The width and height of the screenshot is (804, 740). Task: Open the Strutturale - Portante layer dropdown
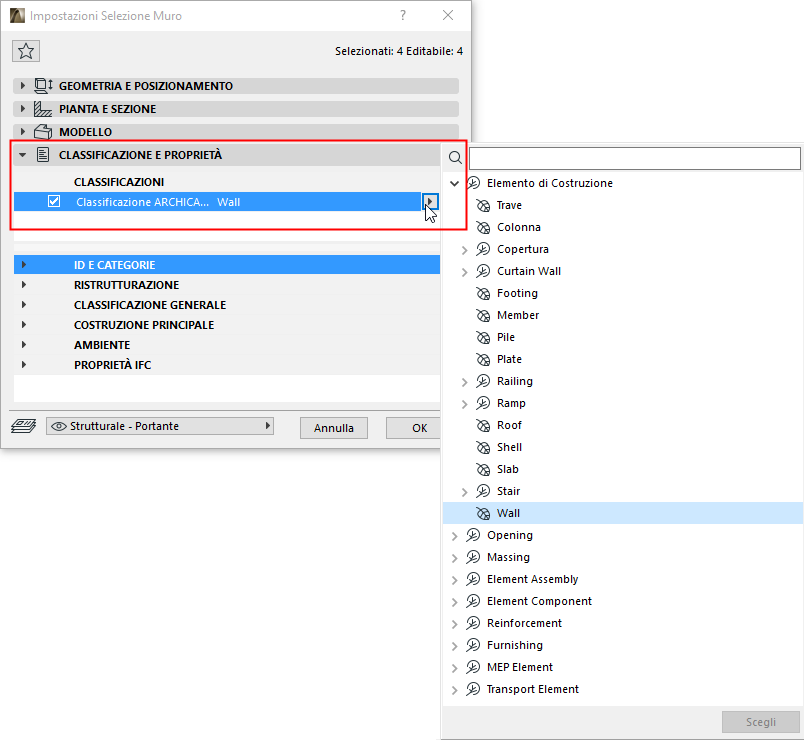coord(160,426)
